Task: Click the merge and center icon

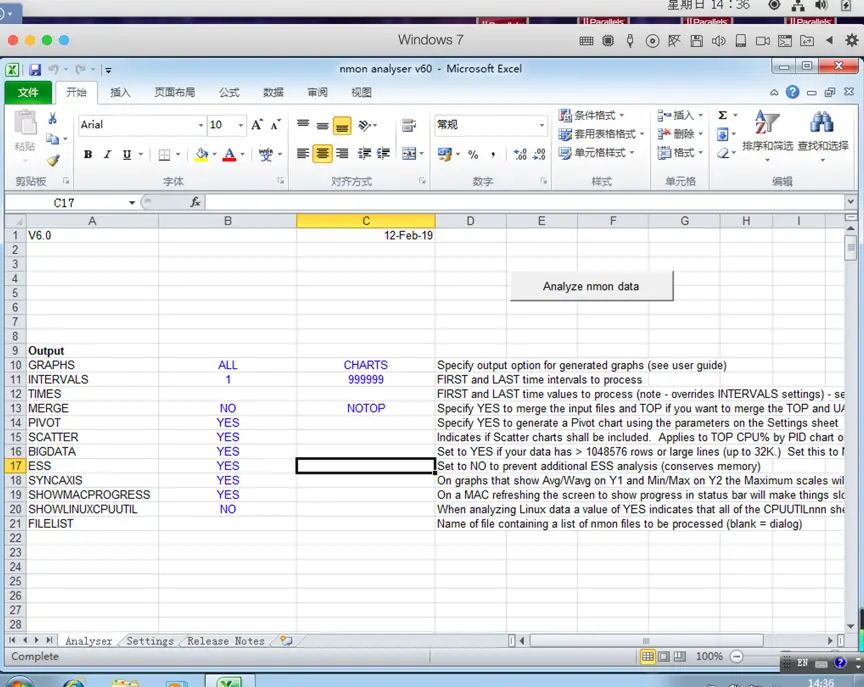Action: (409, 154)
